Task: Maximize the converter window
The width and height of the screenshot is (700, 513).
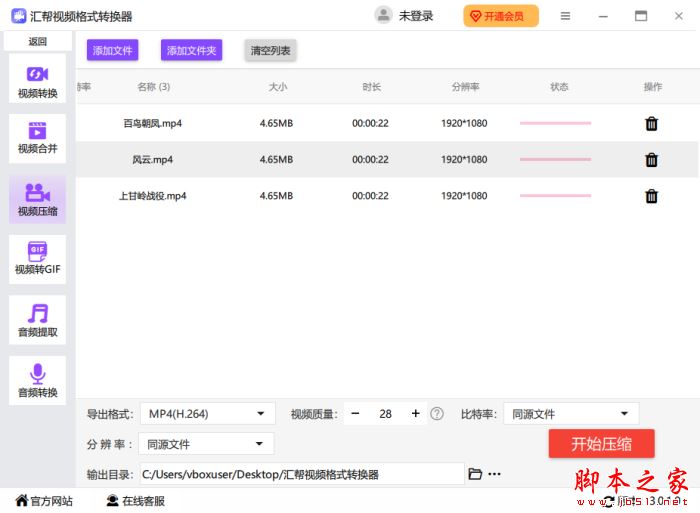Action: pos(641,16)
